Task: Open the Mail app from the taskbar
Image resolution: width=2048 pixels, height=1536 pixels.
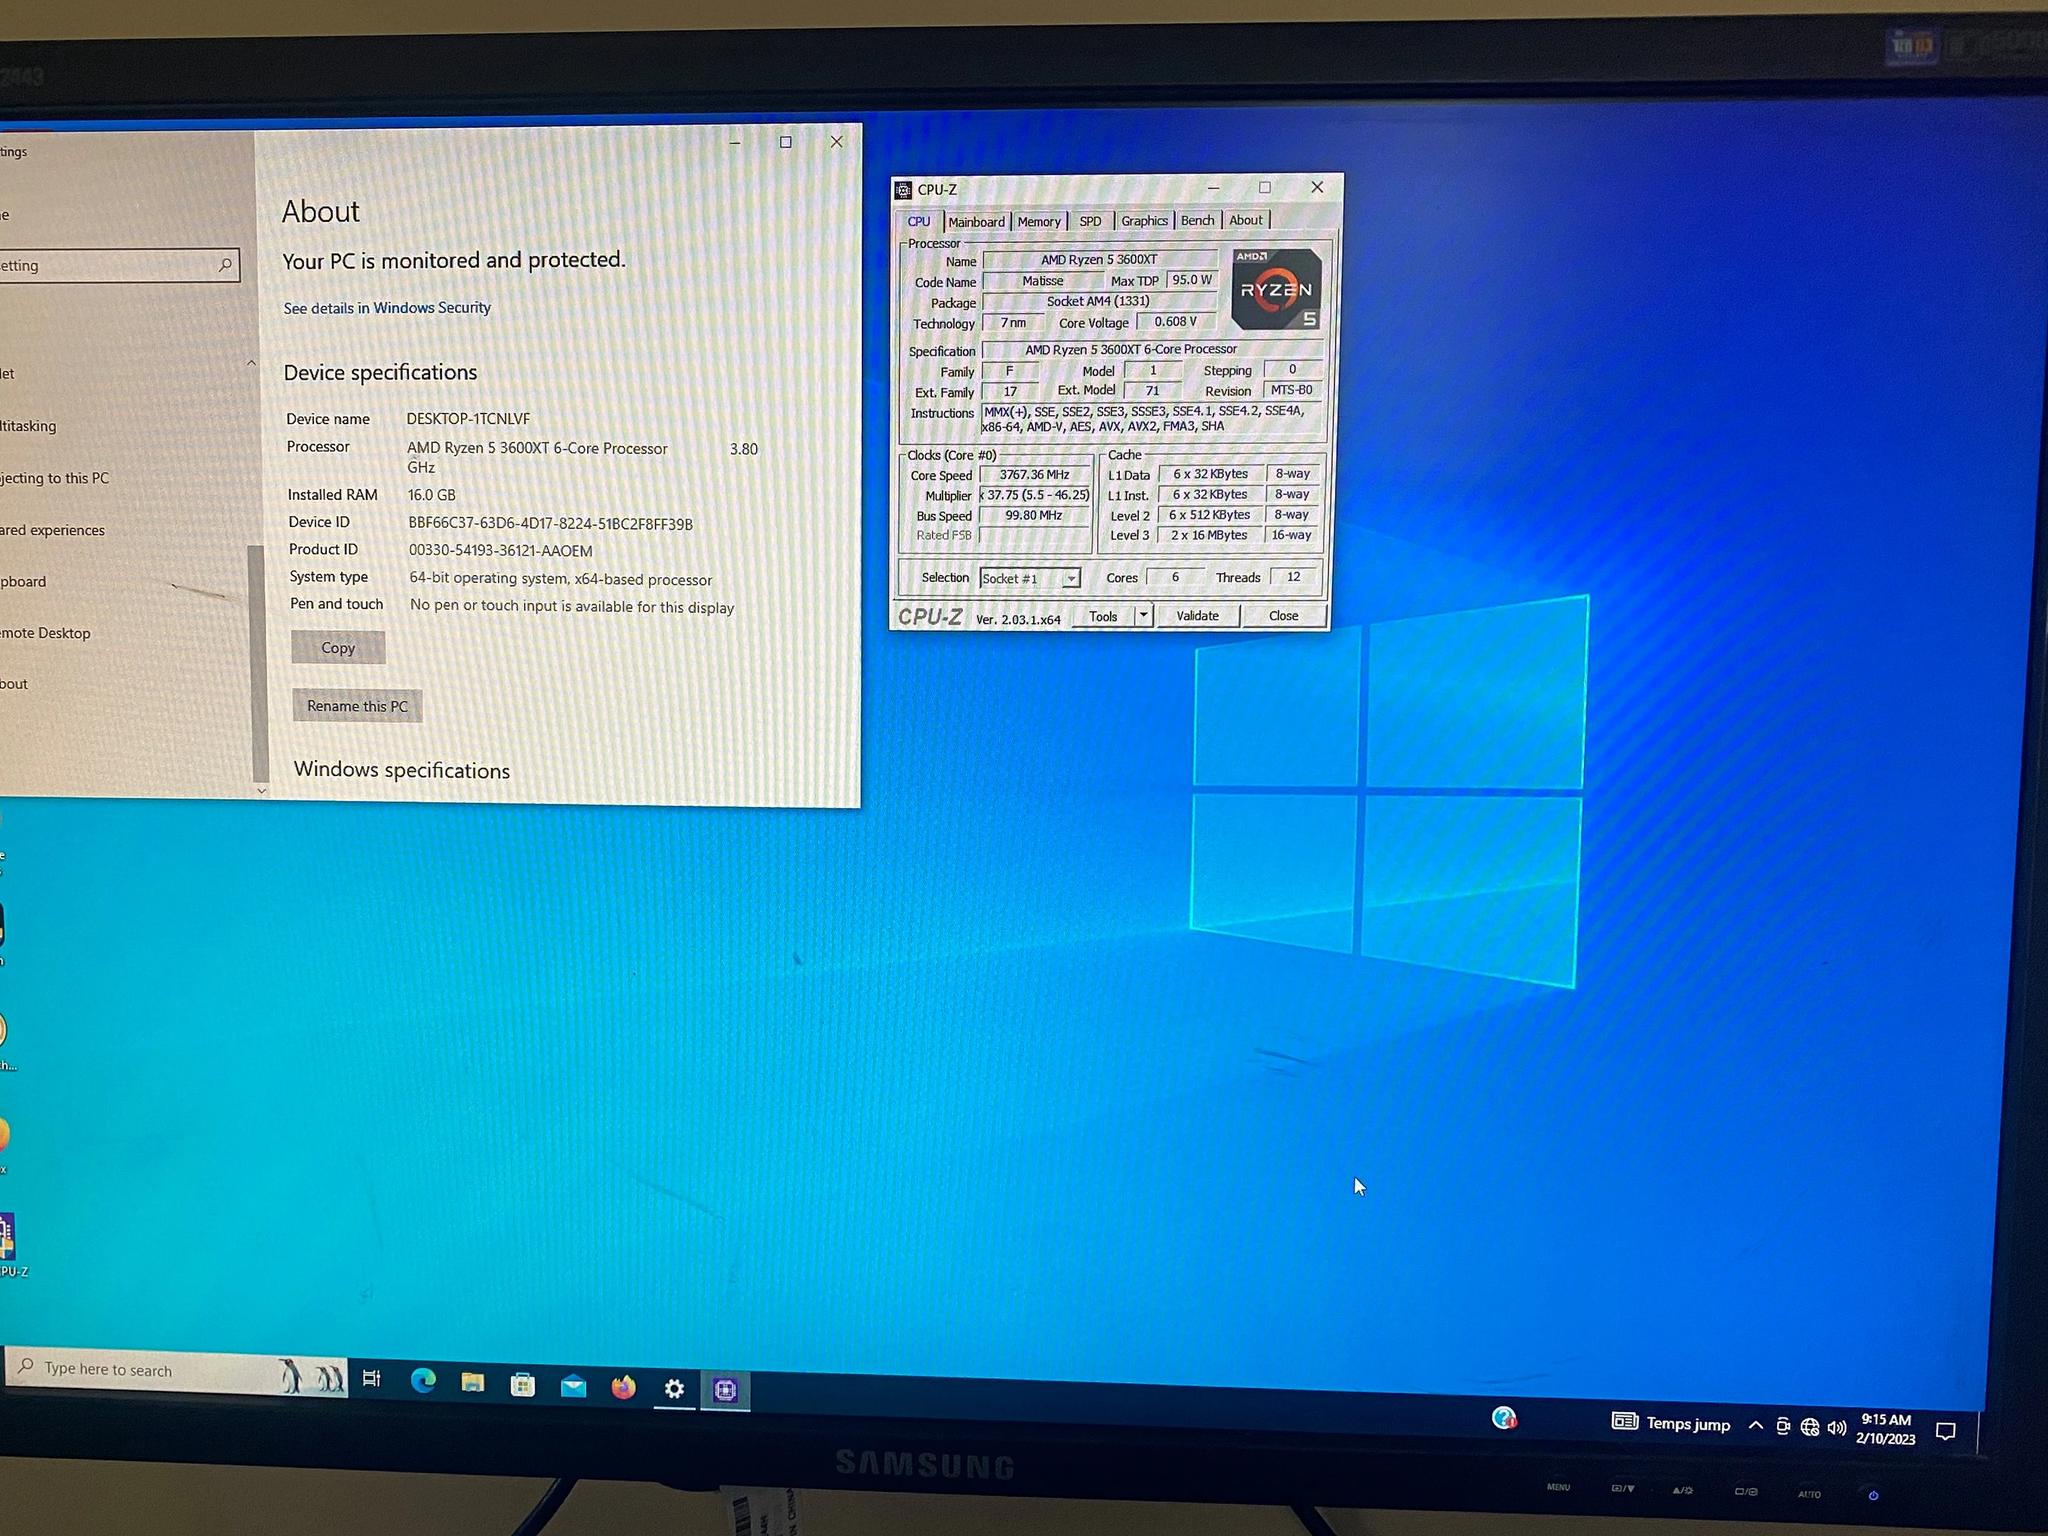Action: pos(573,1386)
